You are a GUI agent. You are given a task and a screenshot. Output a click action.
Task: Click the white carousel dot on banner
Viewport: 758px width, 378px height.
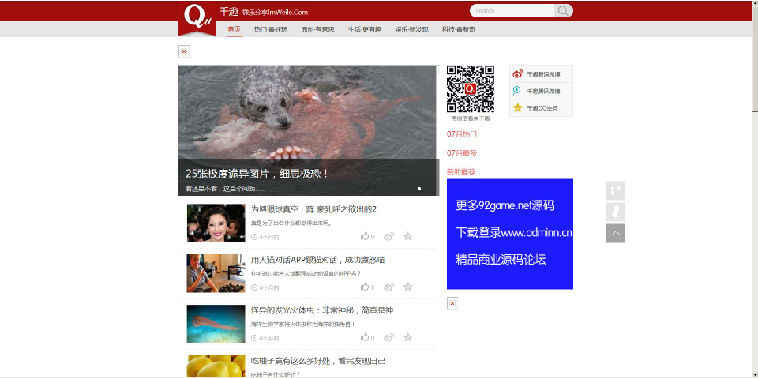click(x=419, y=189)
